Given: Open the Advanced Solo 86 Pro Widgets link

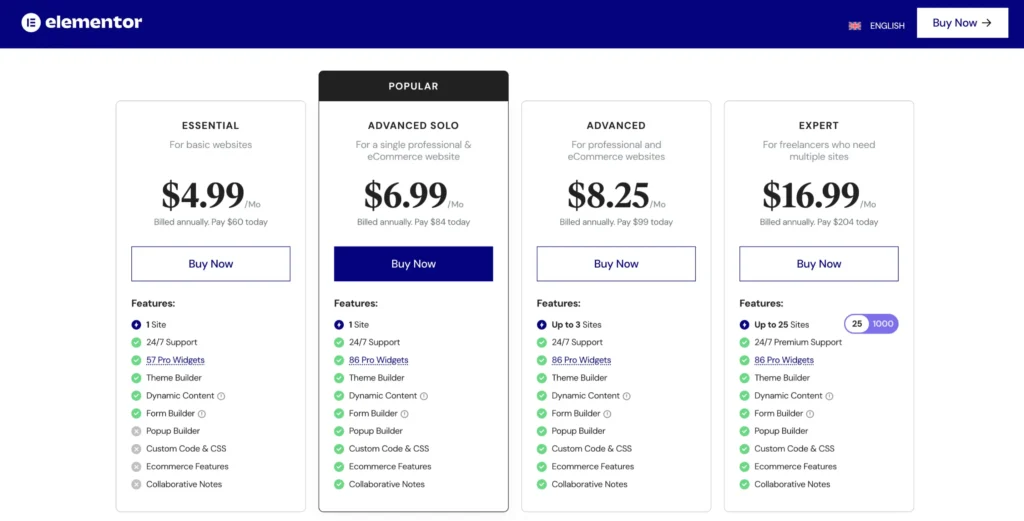Looking at the screenshot, I should pos(378,360).
